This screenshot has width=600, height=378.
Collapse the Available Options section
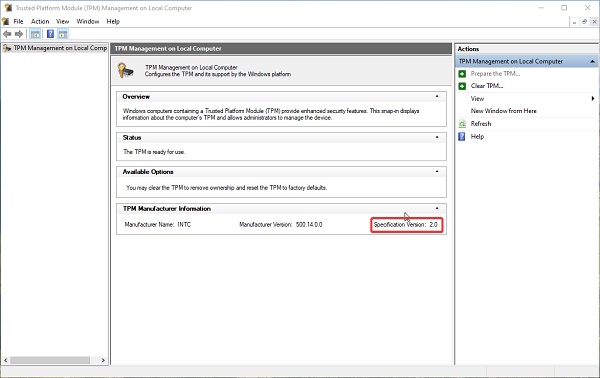[x=437, y=172]
